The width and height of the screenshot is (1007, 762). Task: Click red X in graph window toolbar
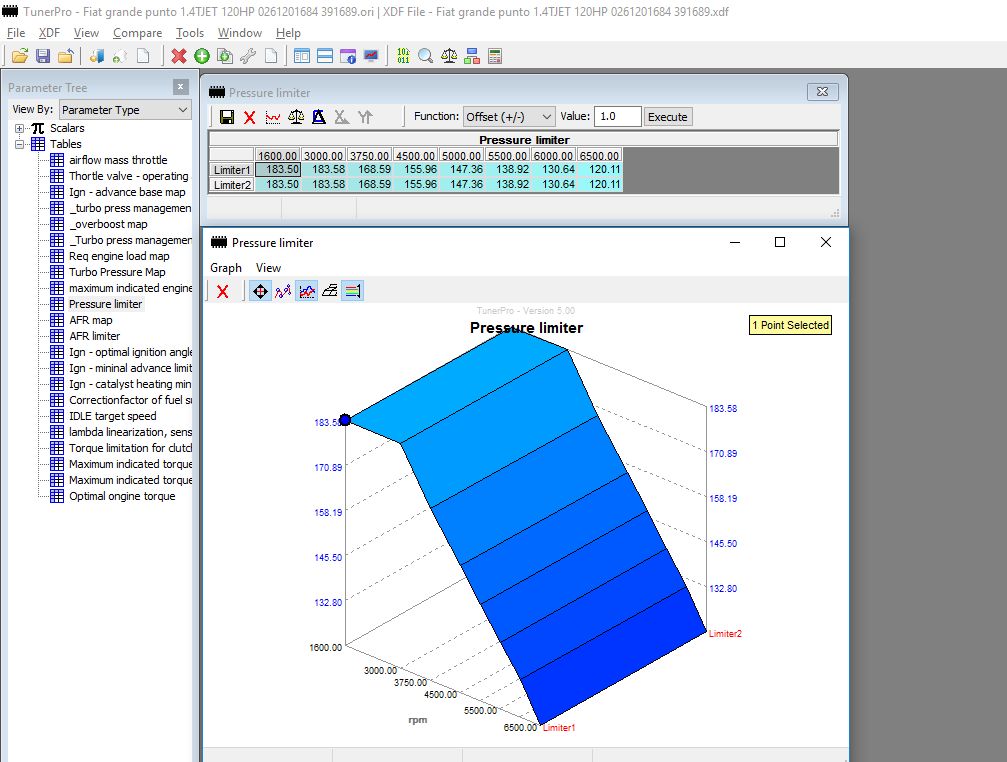(x=223, y=291)
